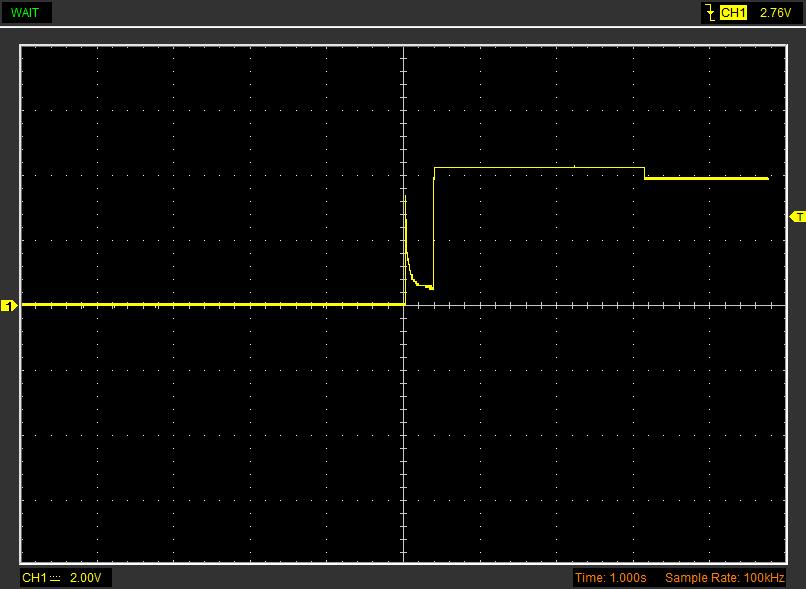Click the falling-edge trigger slope icon
Image resolution: width=806 pixels, height=589 pixels.
tap(709, 13)
